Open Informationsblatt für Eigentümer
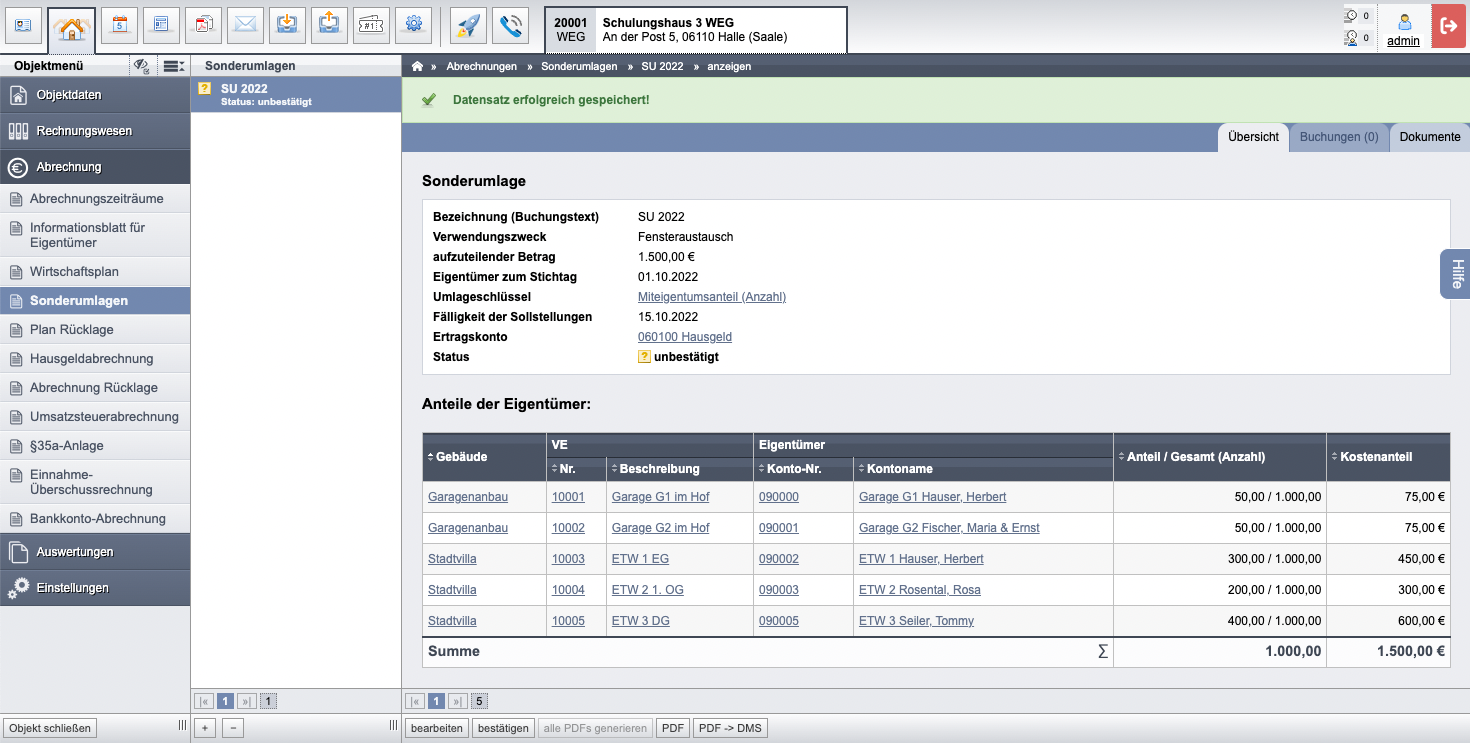 (95, 235)
